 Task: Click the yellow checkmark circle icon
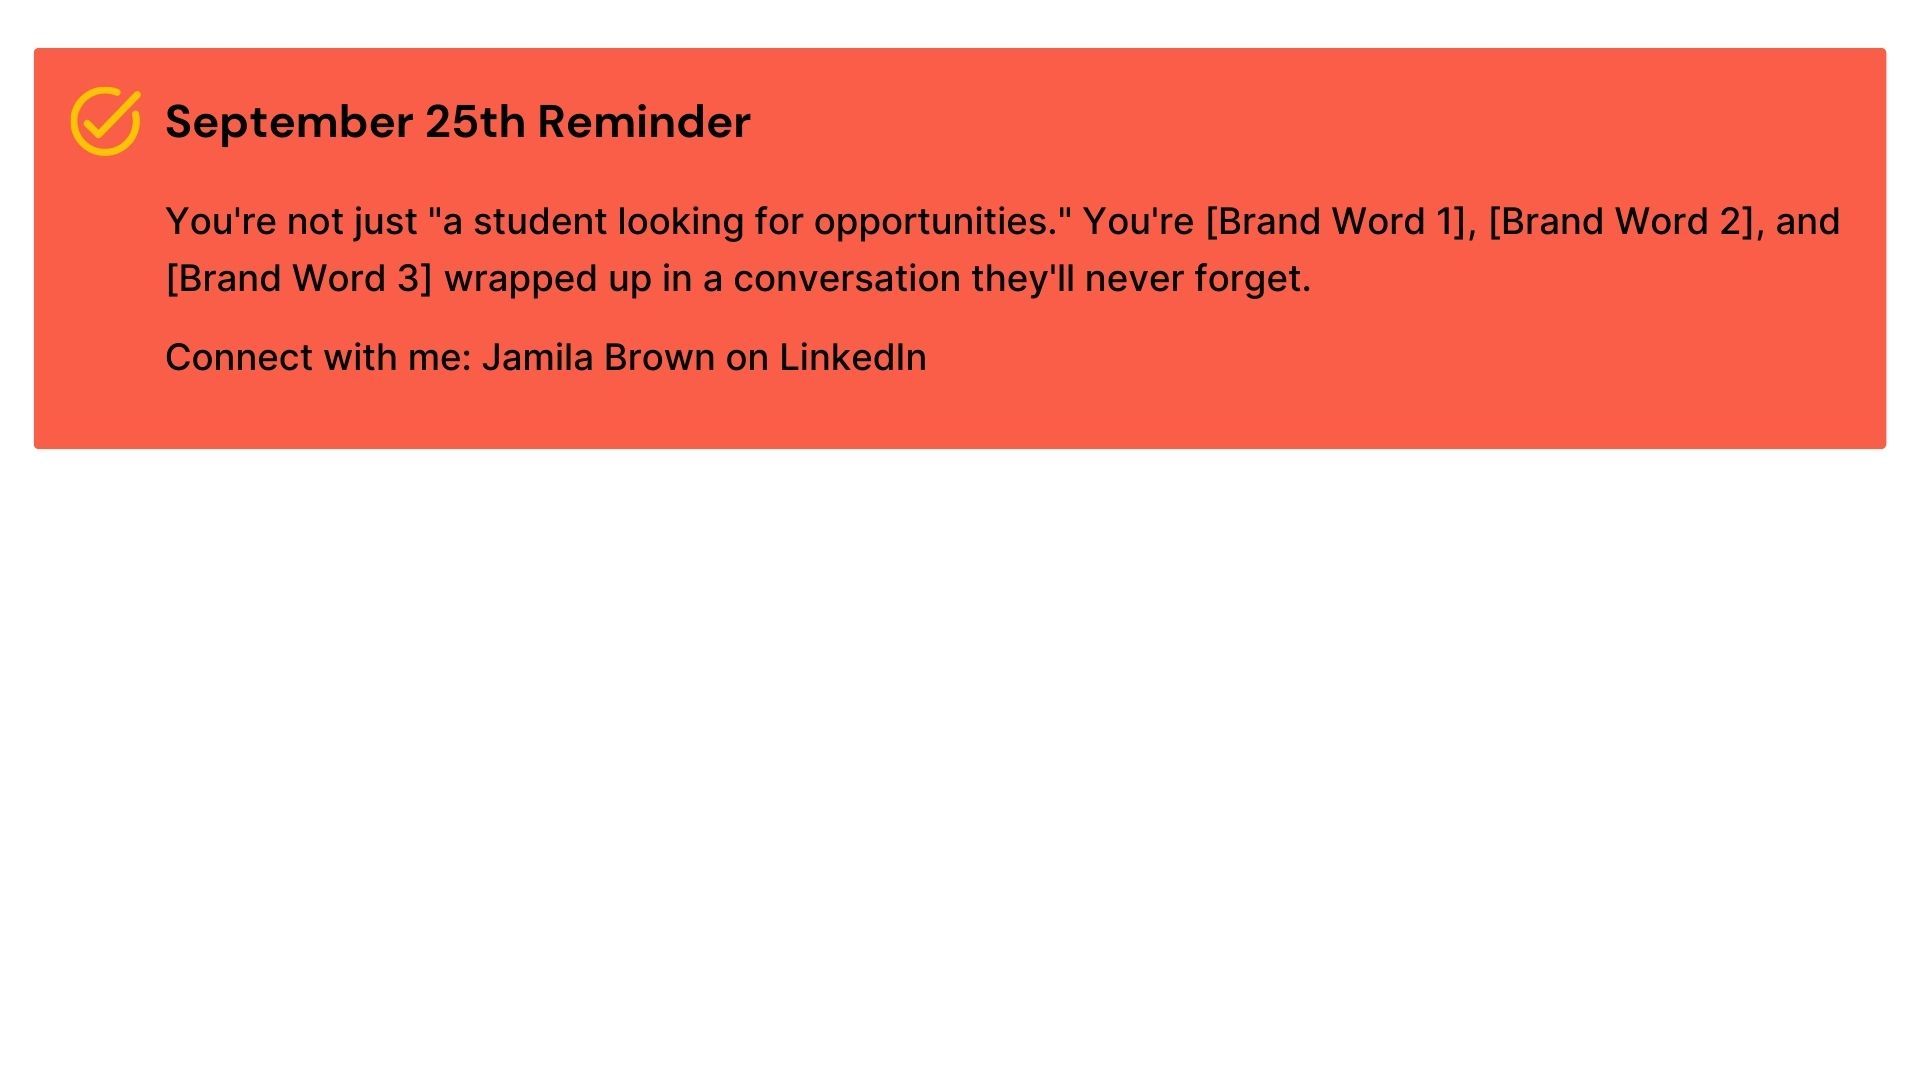[105, 121]
